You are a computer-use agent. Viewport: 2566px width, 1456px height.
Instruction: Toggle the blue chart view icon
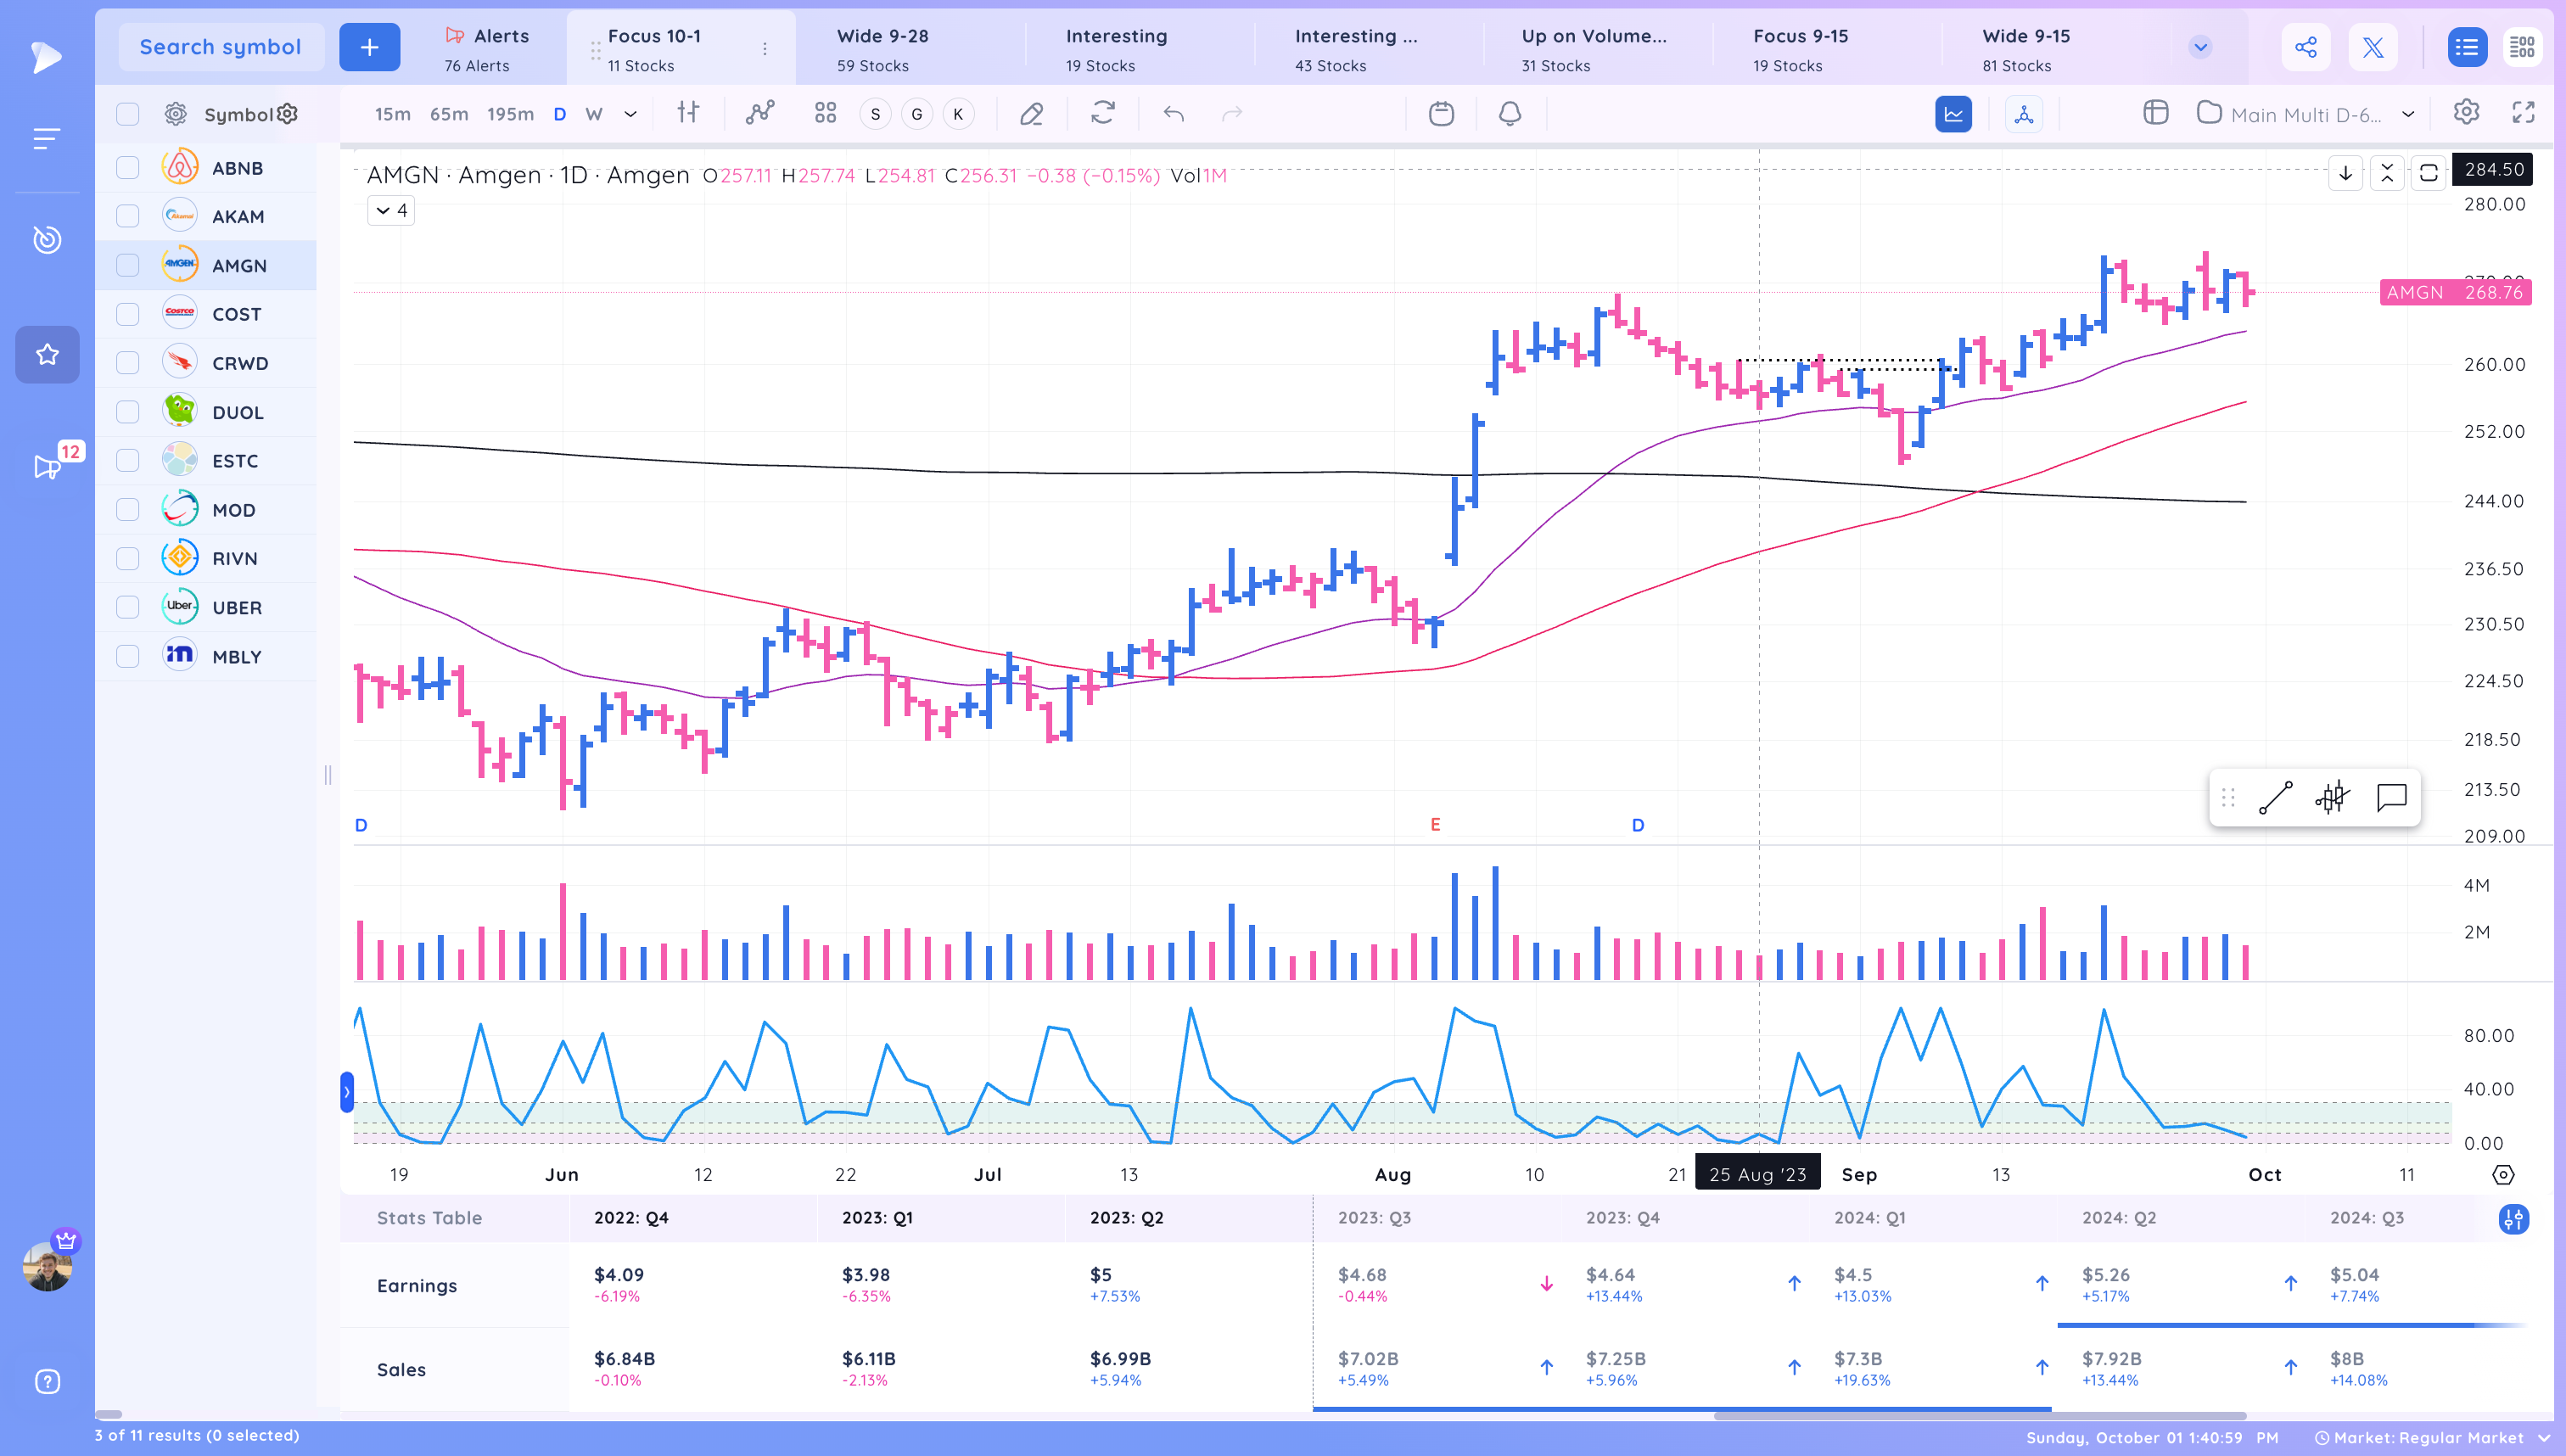pyautogui.click(x=1953, y=114)
